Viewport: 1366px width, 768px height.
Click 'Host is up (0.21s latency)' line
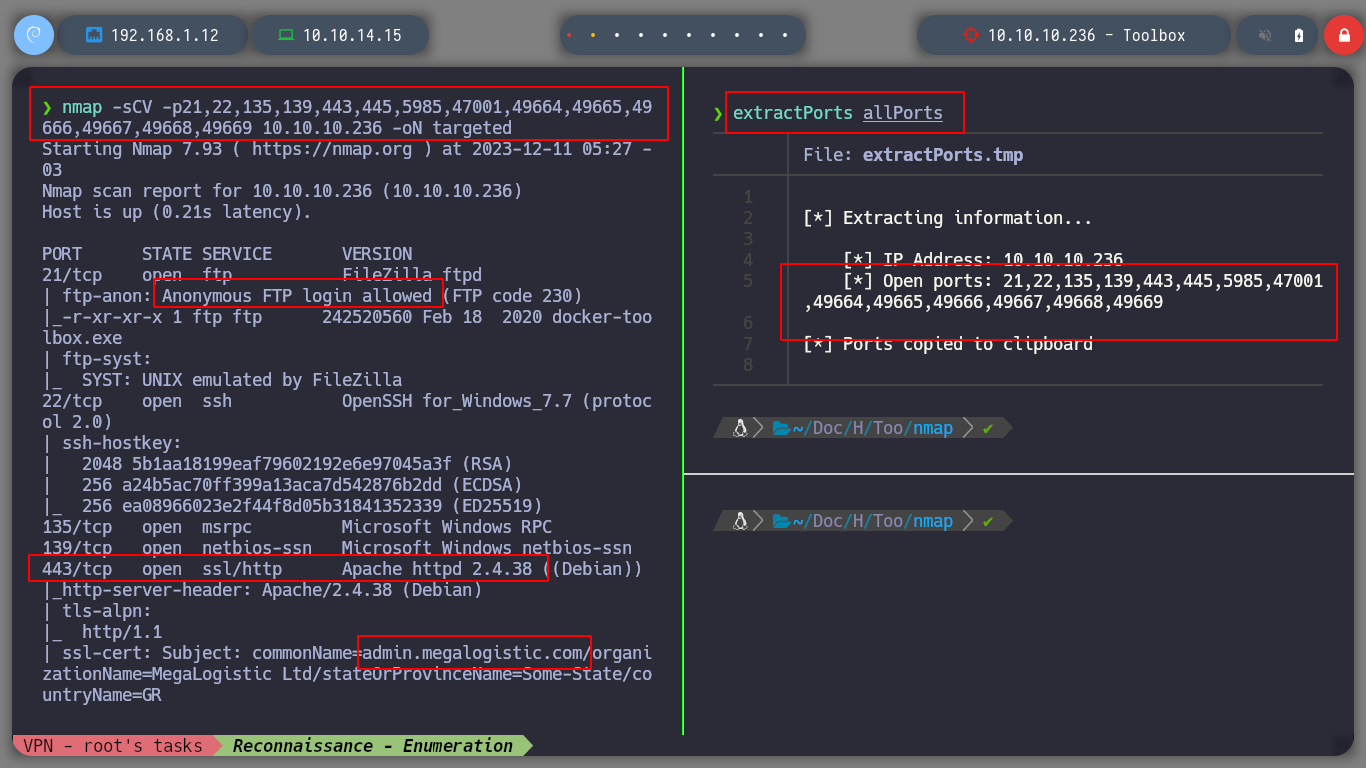click(x=177, y=212)
